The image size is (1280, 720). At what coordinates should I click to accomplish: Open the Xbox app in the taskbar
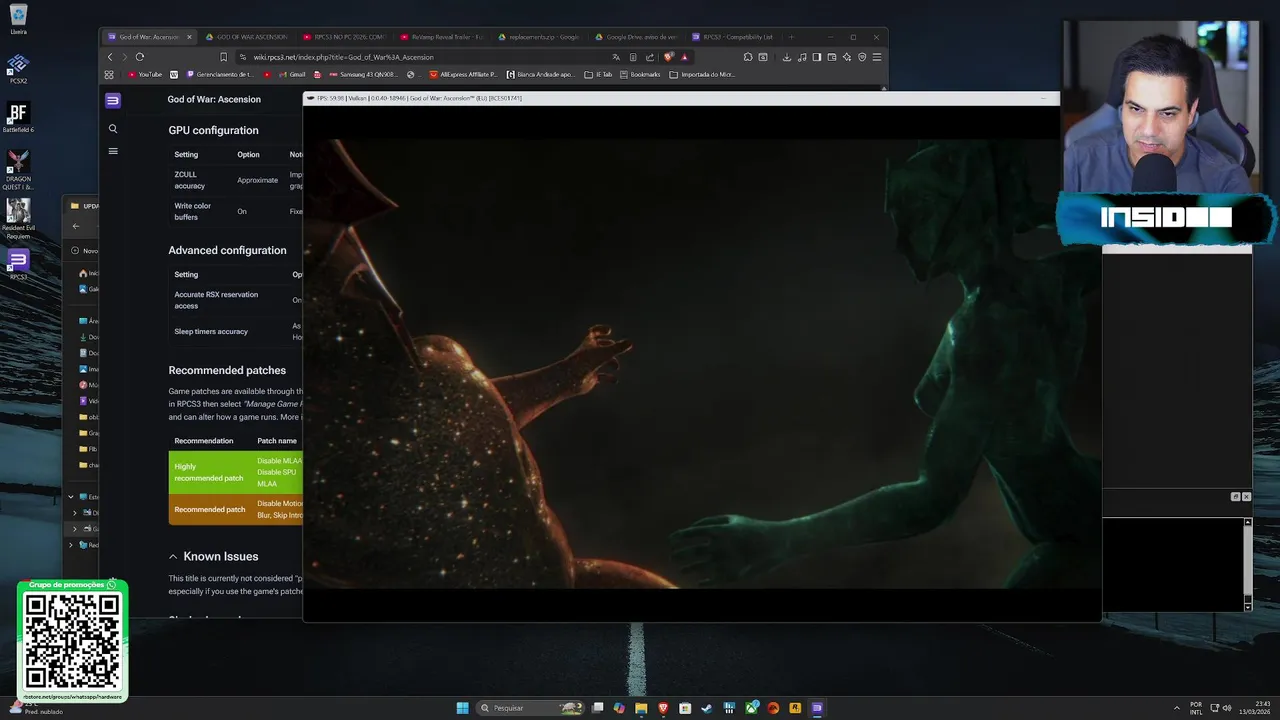tap(751, 708)
